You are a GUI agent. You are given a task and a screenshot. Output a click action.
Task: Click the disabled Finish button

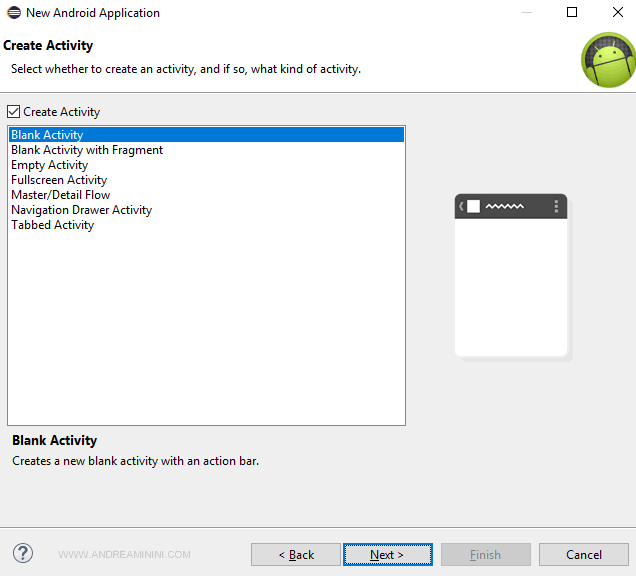(x=486, y=554)
